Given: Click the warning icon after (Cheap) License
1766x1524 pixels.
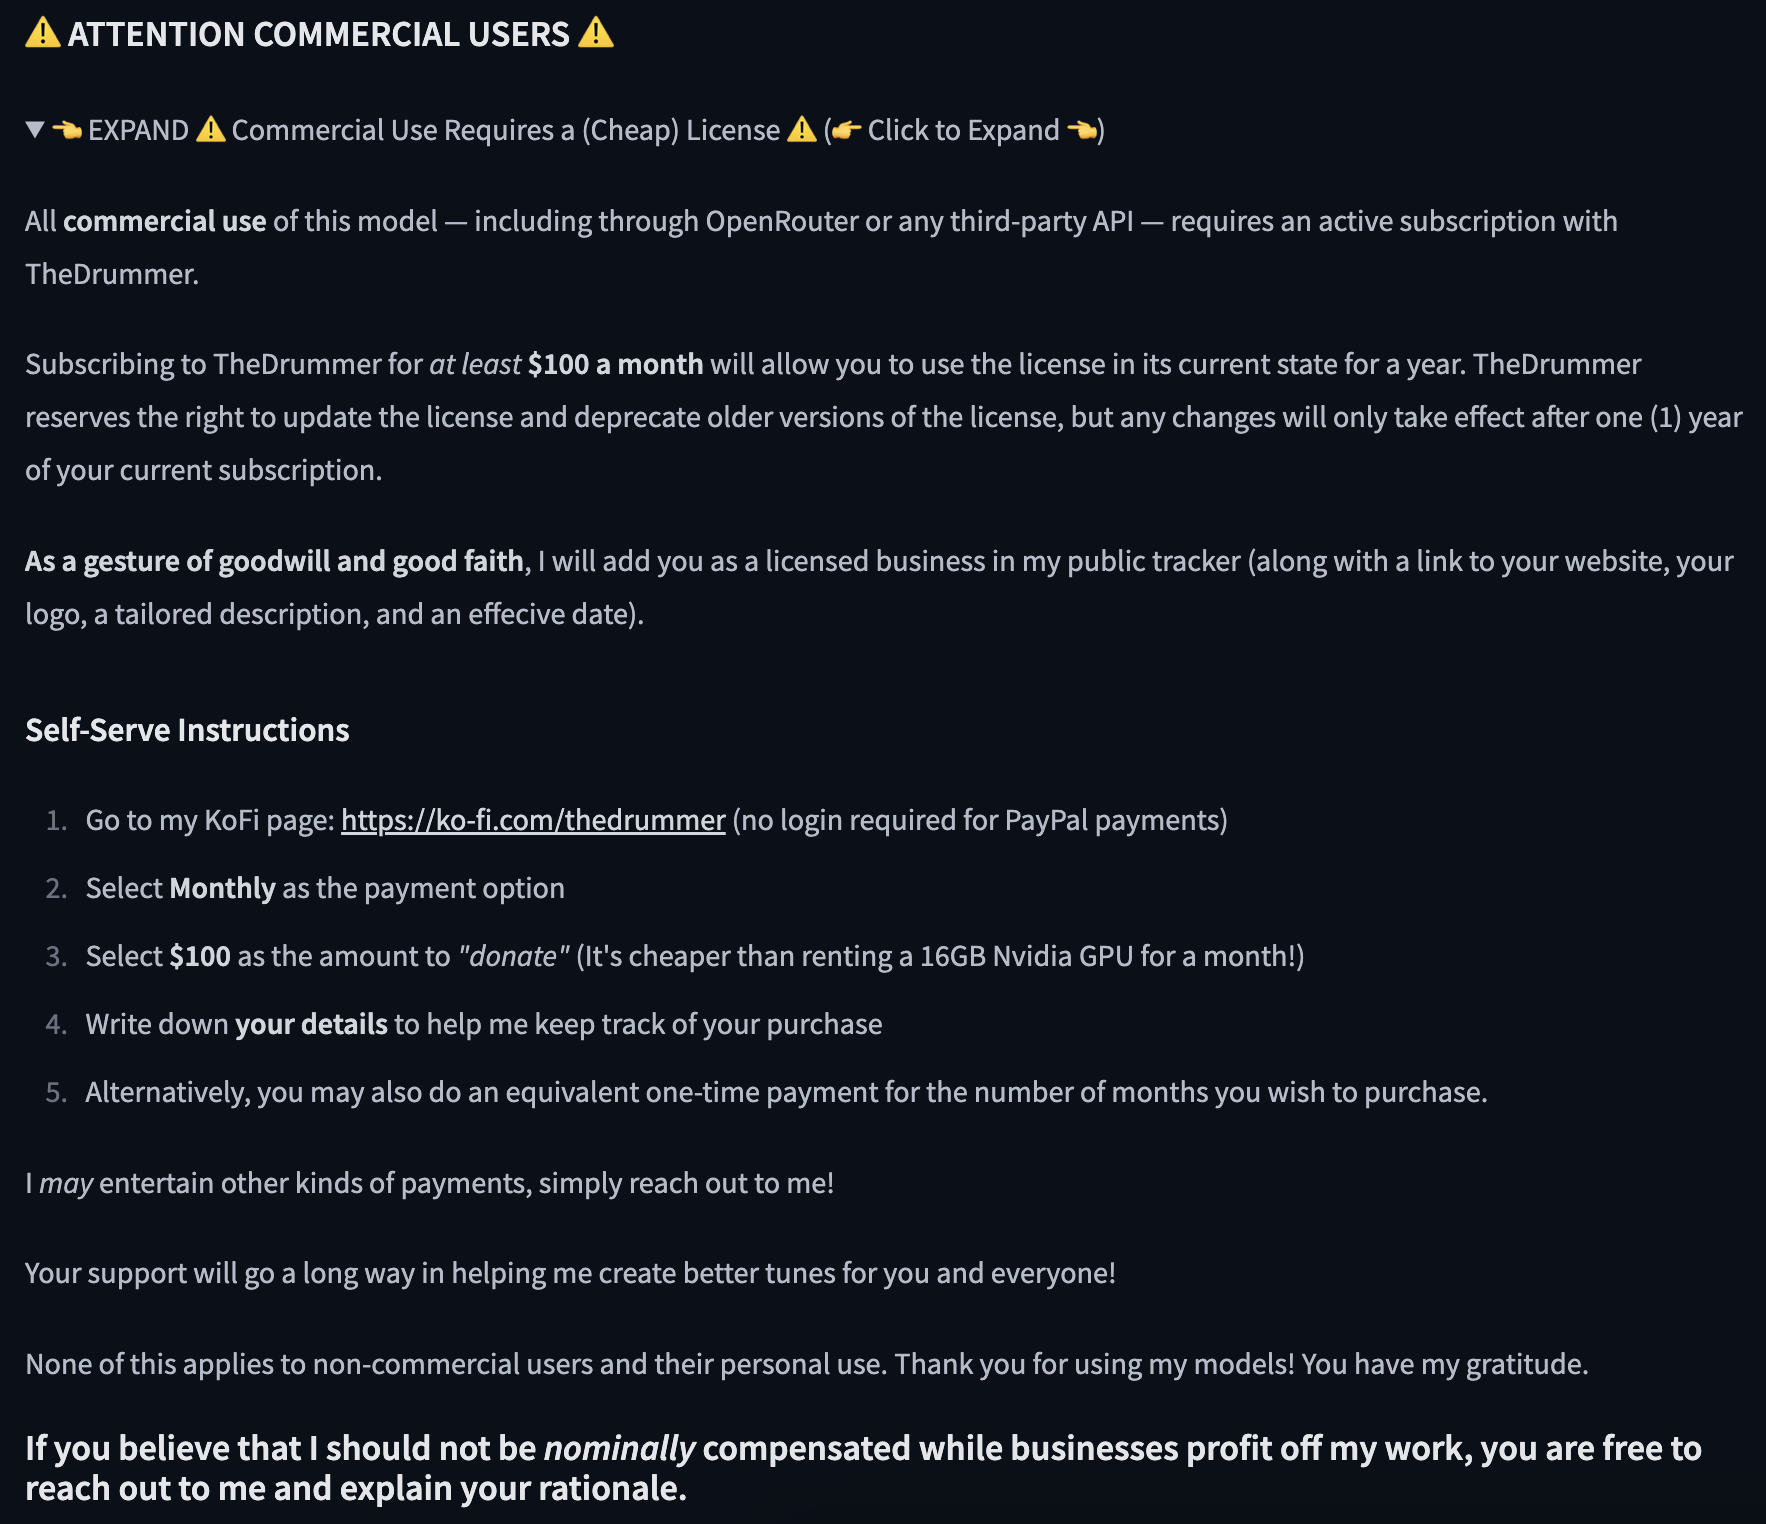Looking at the screenshot, I should [x=802, y=130].
